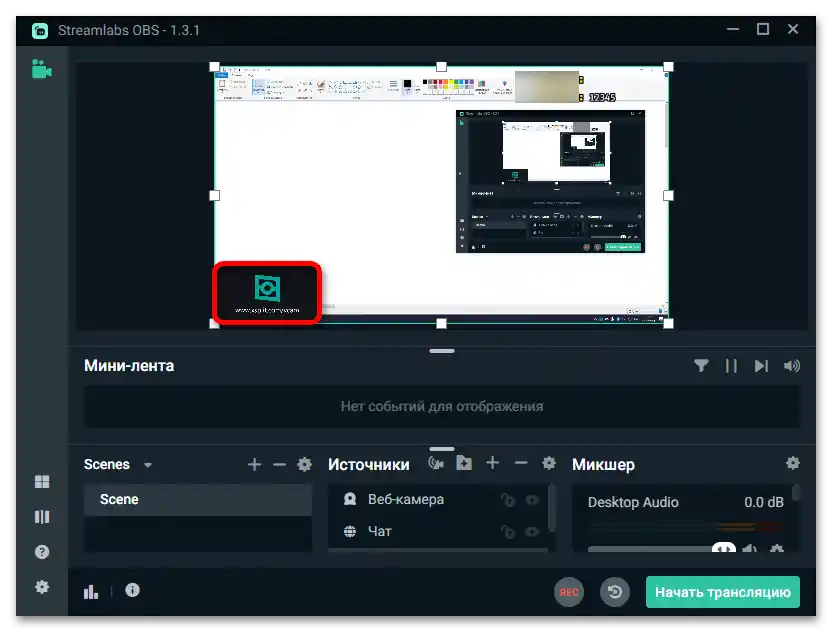
Task: Maximize the Streamlabs OBS window
Action: coord(763,29)
